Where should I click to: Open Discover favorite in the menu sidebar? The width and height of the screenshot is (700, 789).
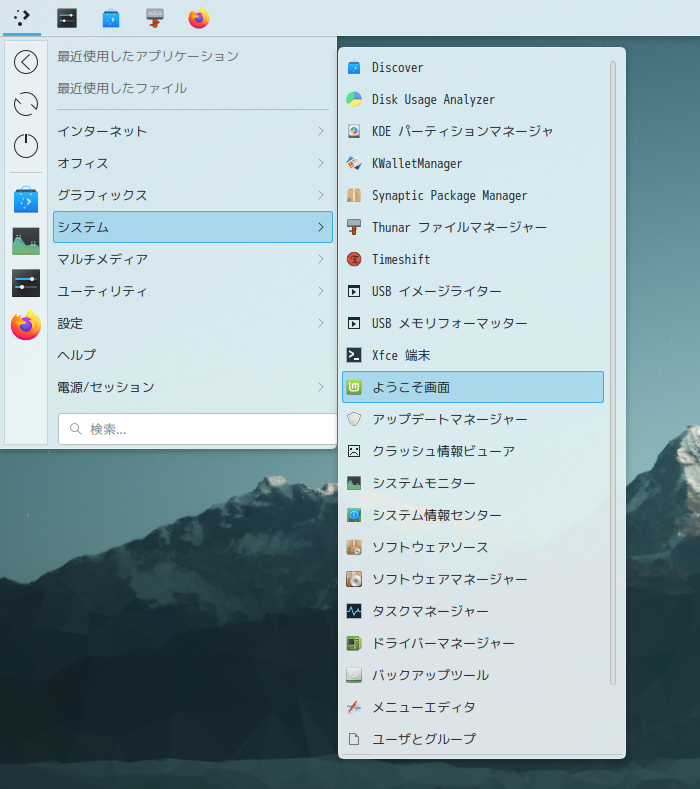click(x=26, y=199)
